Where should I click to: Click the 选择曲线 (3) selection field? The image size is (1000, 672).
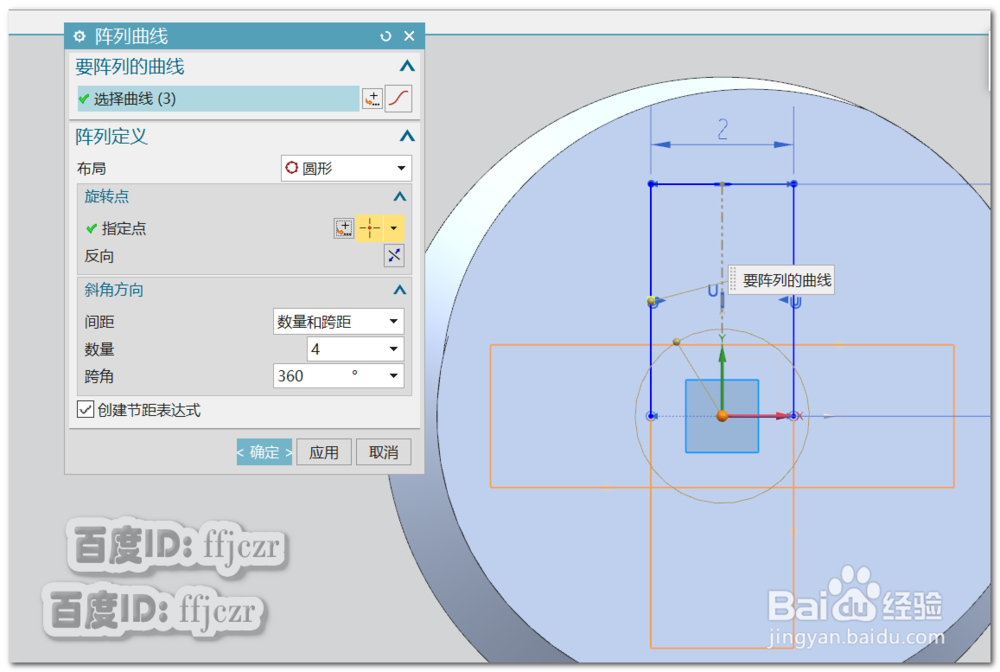click(x=218, y=99)
